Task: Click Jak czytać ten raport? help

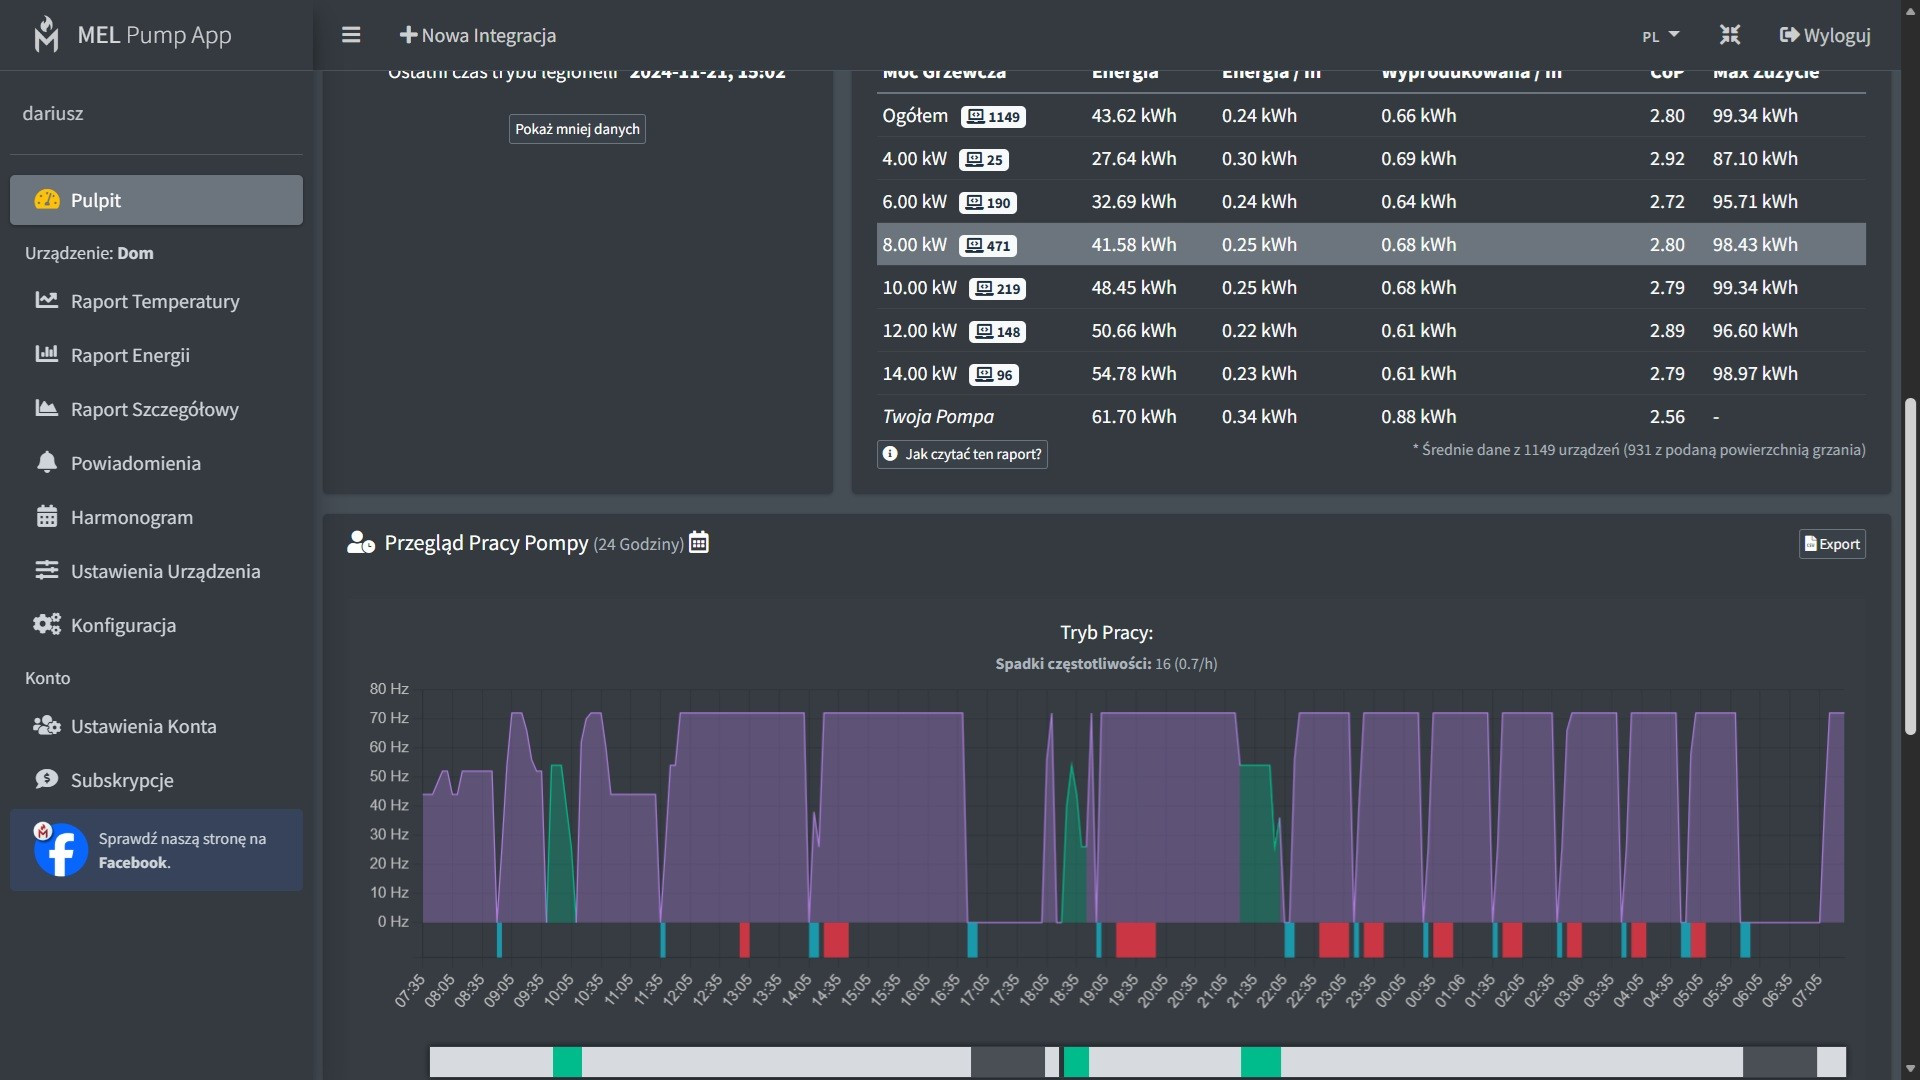Action: (962, 454)
